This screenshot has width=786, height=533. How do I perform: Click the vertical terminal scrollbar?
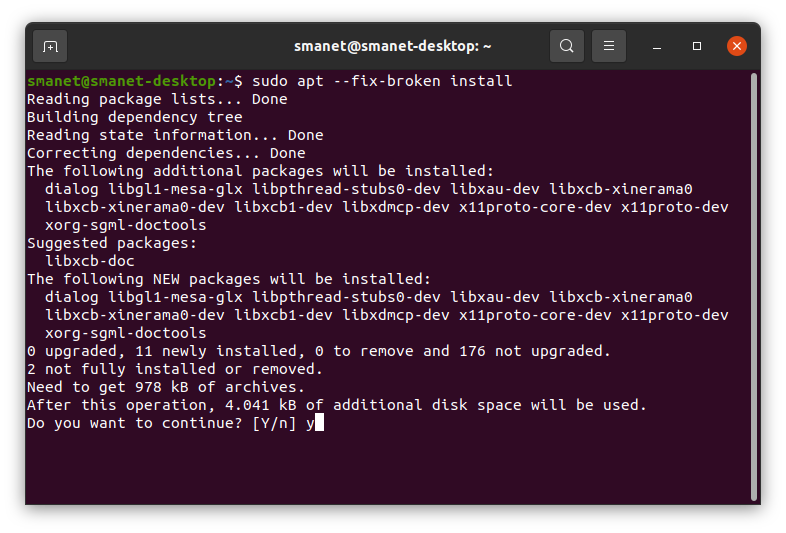pyautogui.click(x=753, y=287)
